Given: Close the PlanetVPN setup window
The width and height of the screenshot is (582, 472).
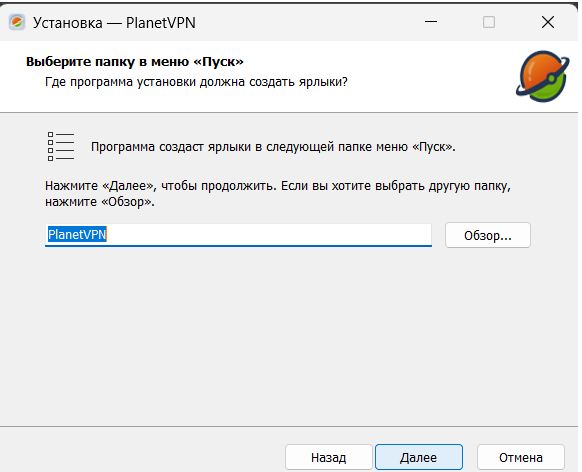Looking at the screenshot, I should pyautogui.click(x=547, y=22).
